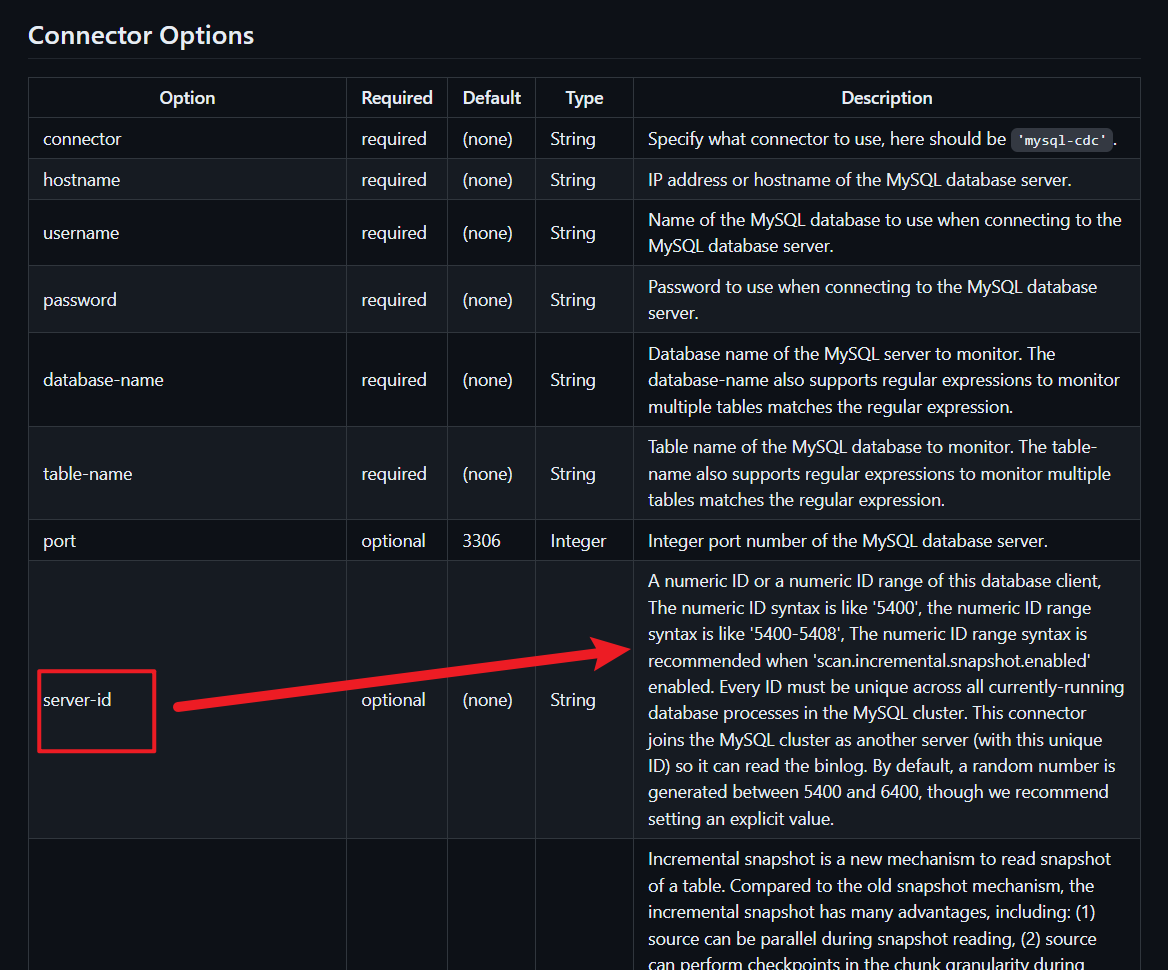1168x970 pixels.
Task: Click the 'Connector Options' heading
Action: click(141, 35)
